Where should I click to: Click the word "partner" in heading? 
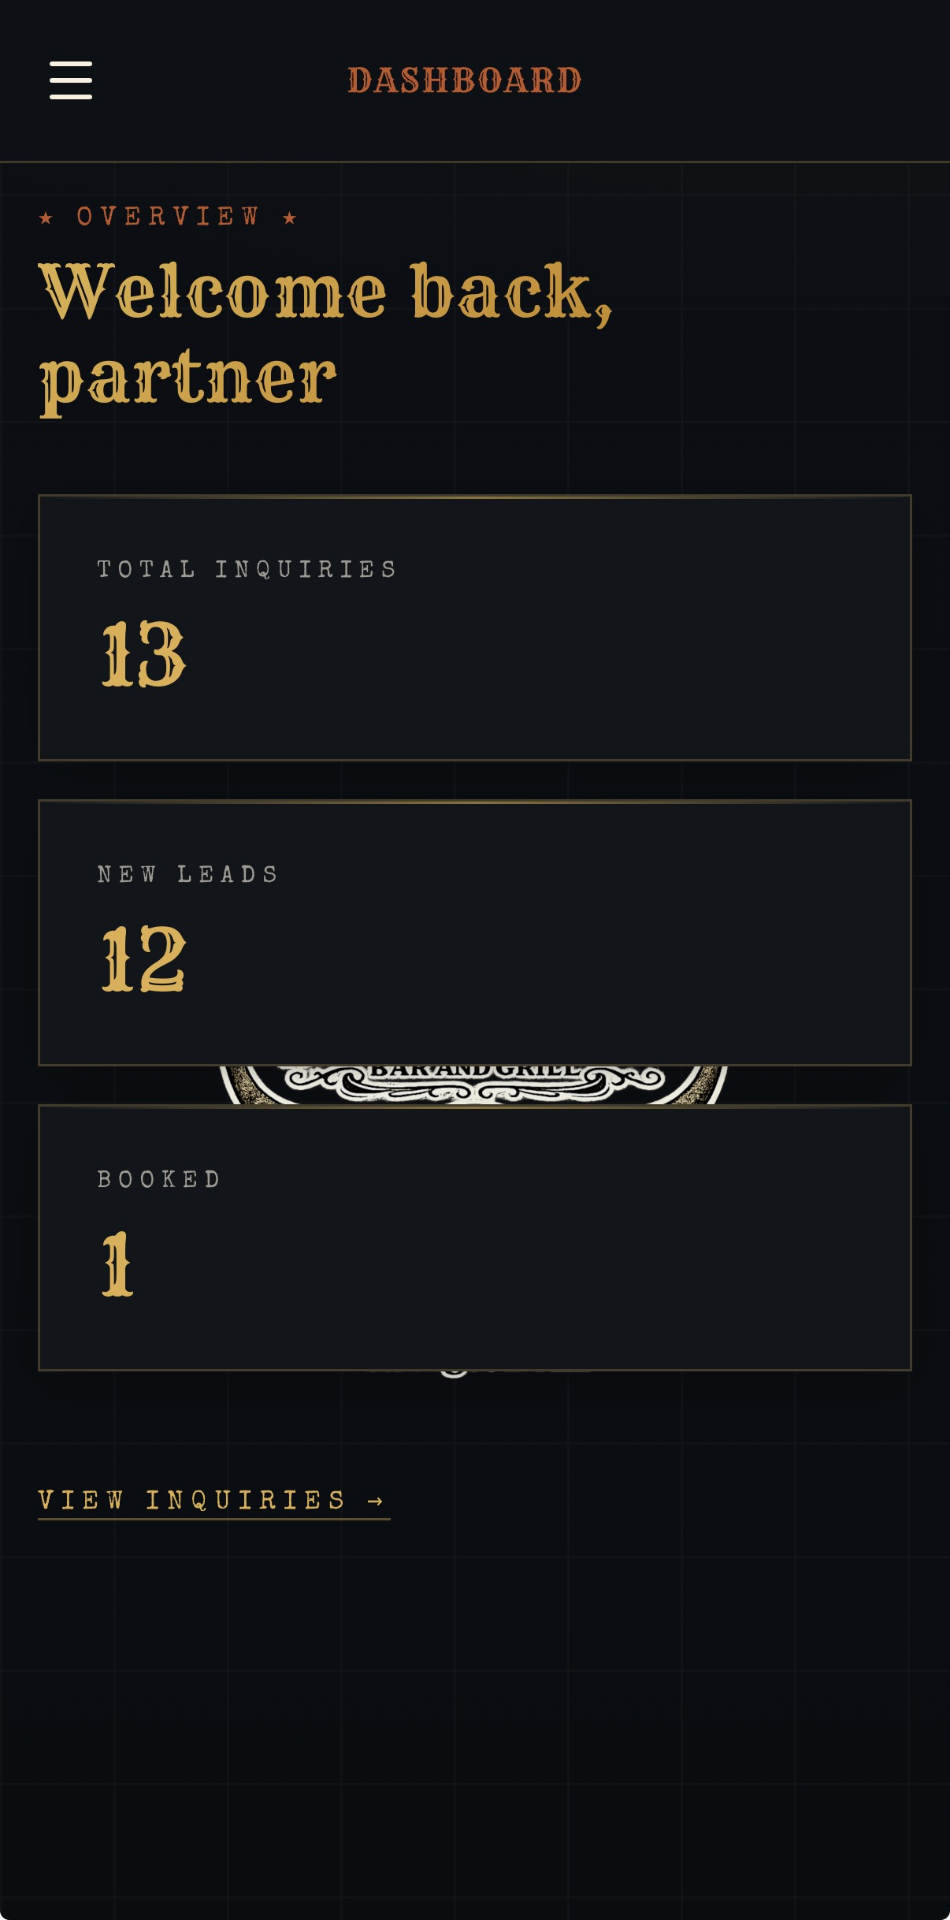[x=188, y=380]
